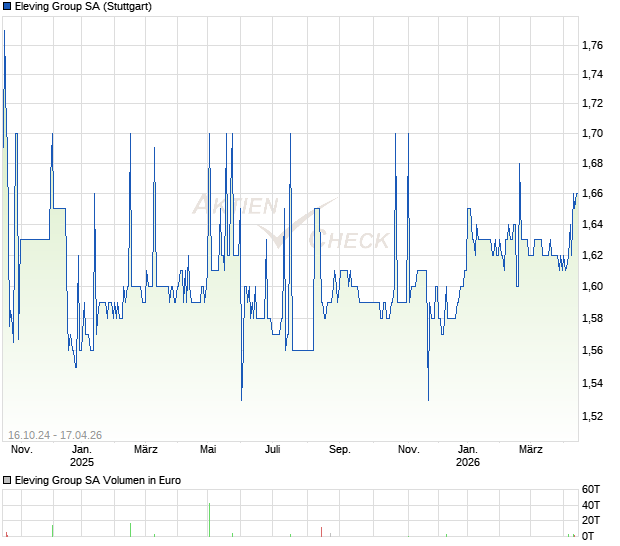Click the red volume bar in August

pos(321,532)
